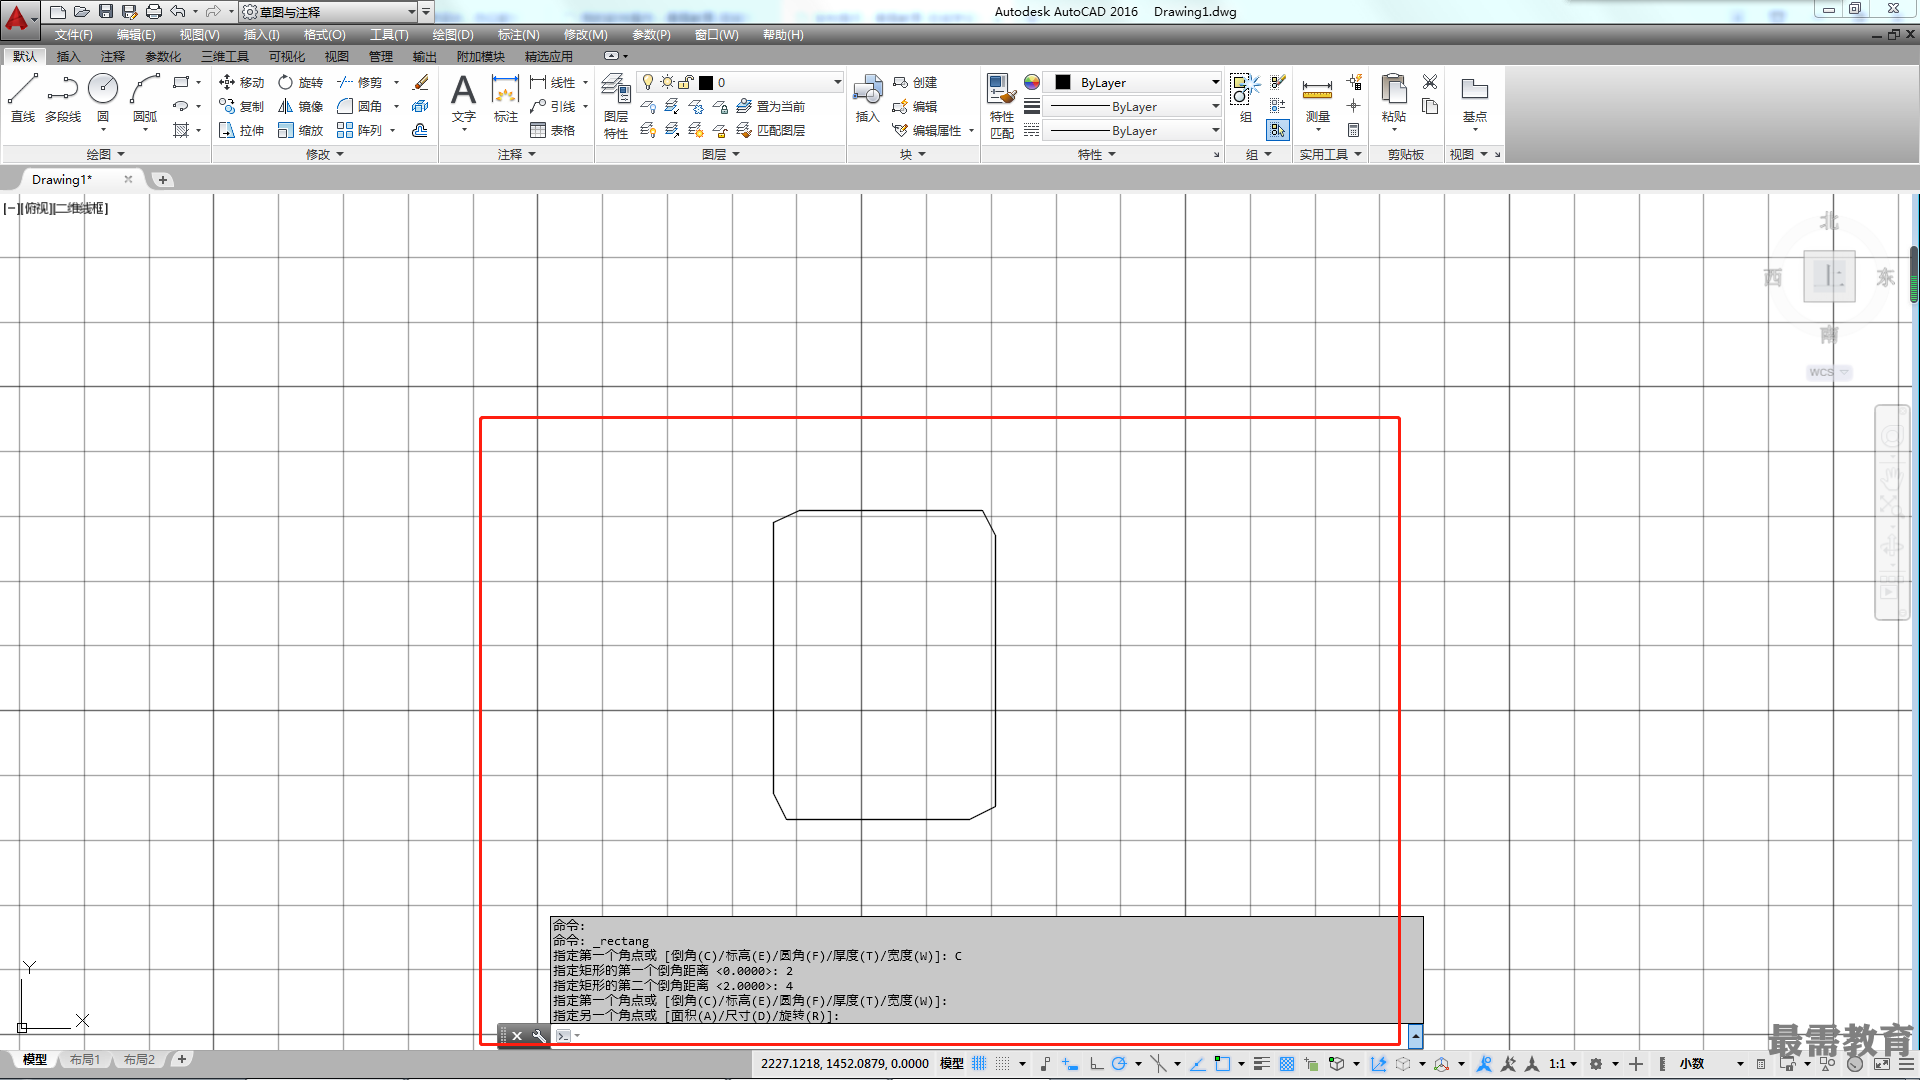The width and height of the screenshot is (1920, 1080).
Task: Toggle lineweight display in status bar
Action: tap(1261, 1064)
